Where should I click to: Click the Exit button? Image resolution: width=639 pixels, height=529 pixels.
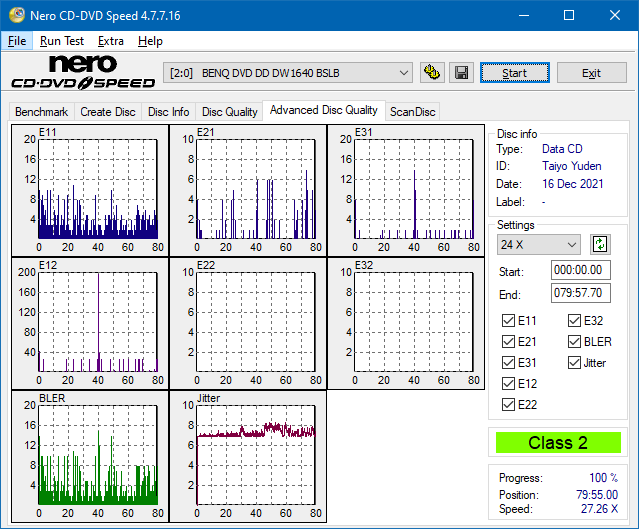point(591,73)
